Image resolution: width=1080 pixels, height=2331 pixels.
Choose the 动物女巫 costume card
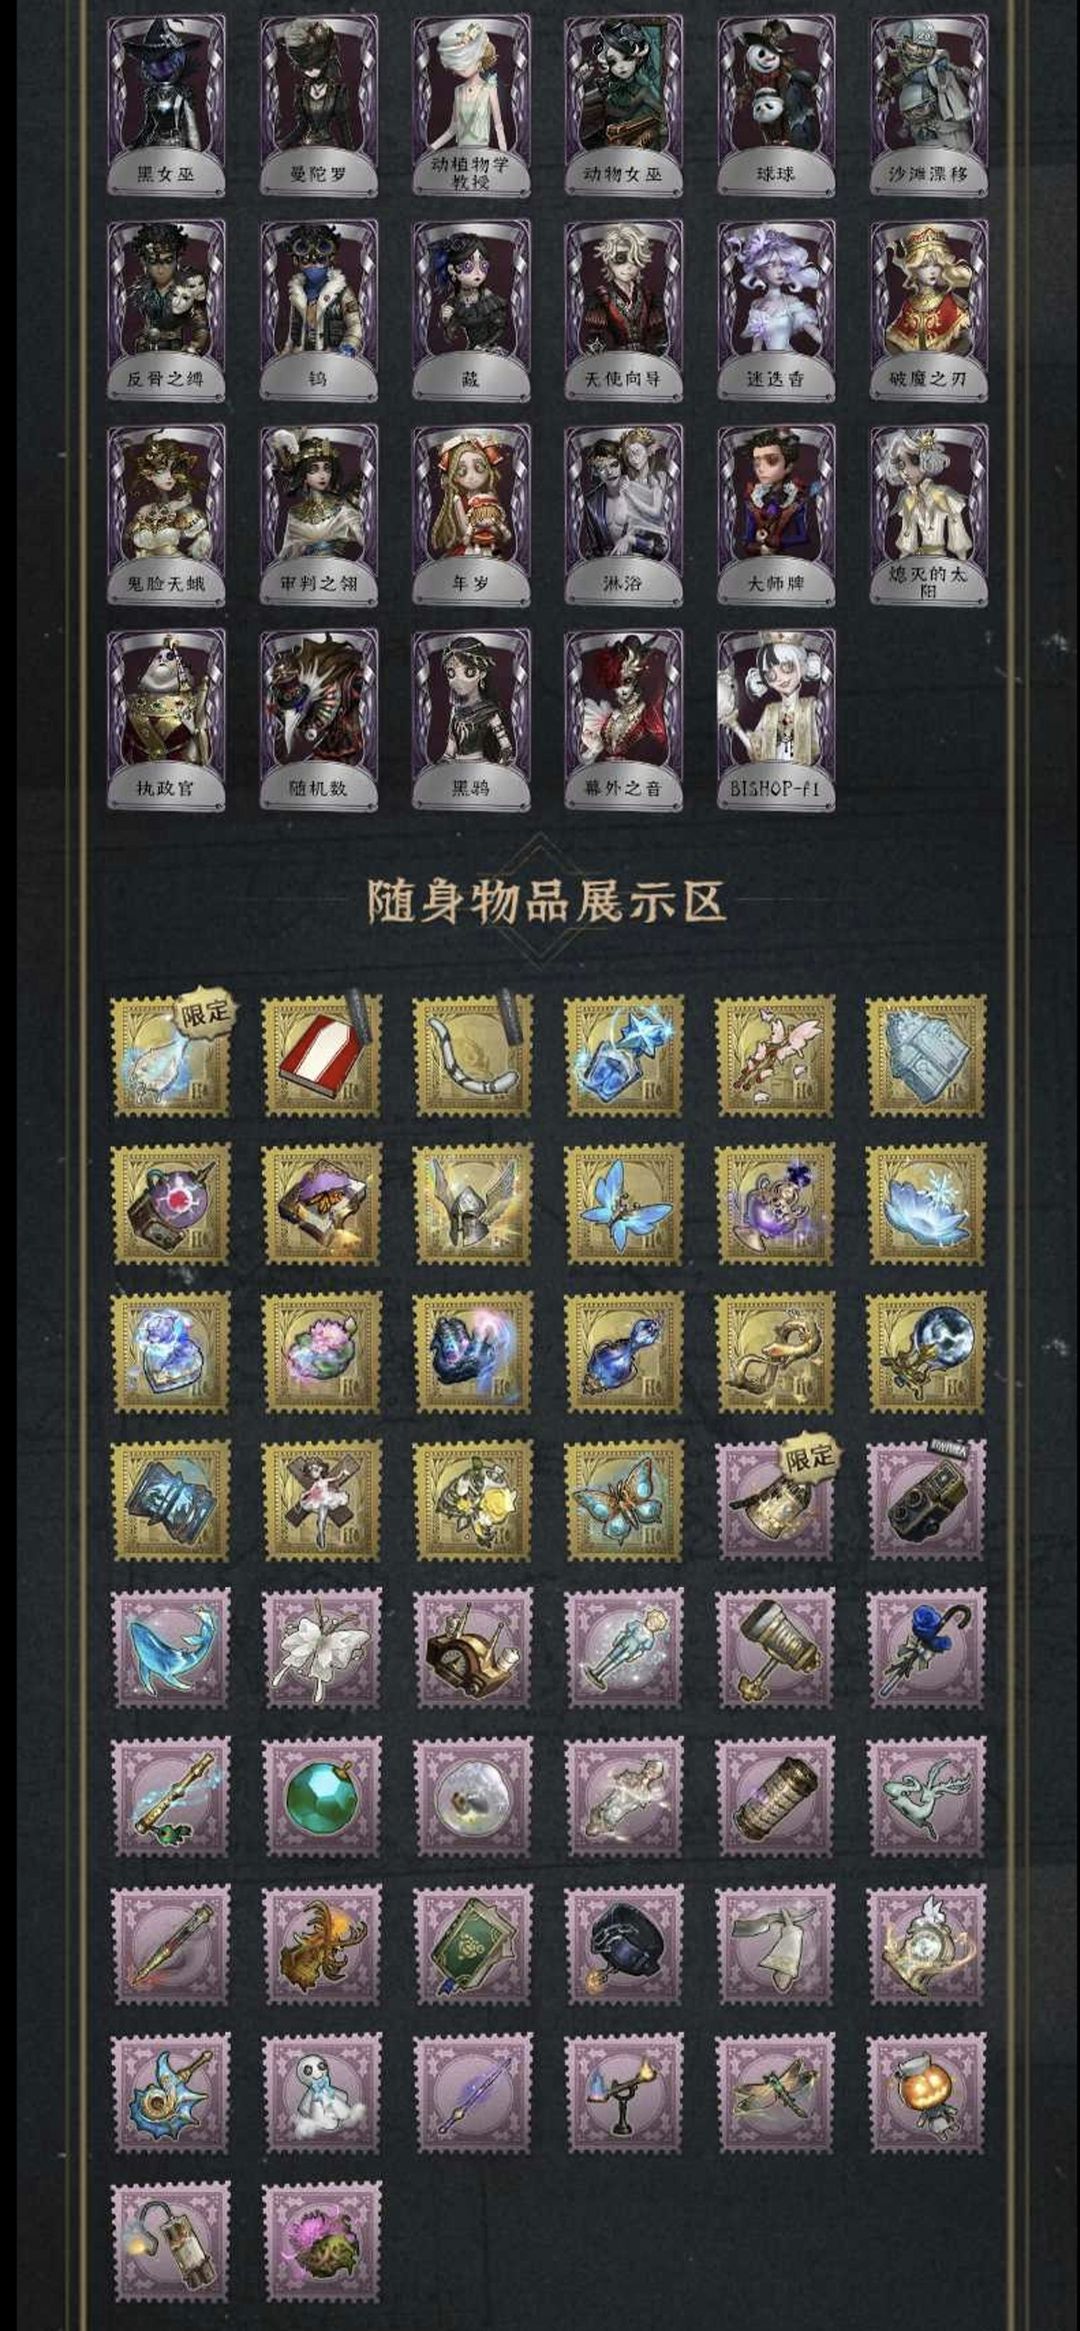(623, 106)
